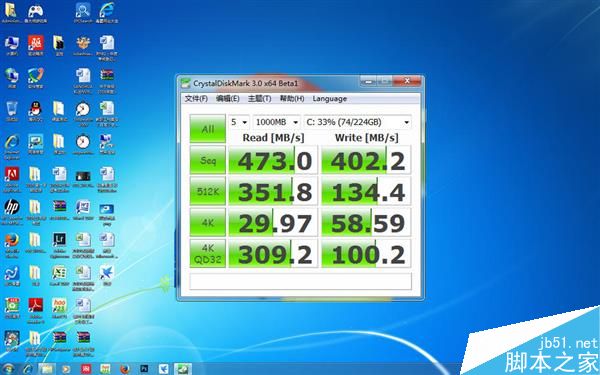The image size is (600, 375).
Task: Select the 4K write value 58.59
Action: [366, 222]
